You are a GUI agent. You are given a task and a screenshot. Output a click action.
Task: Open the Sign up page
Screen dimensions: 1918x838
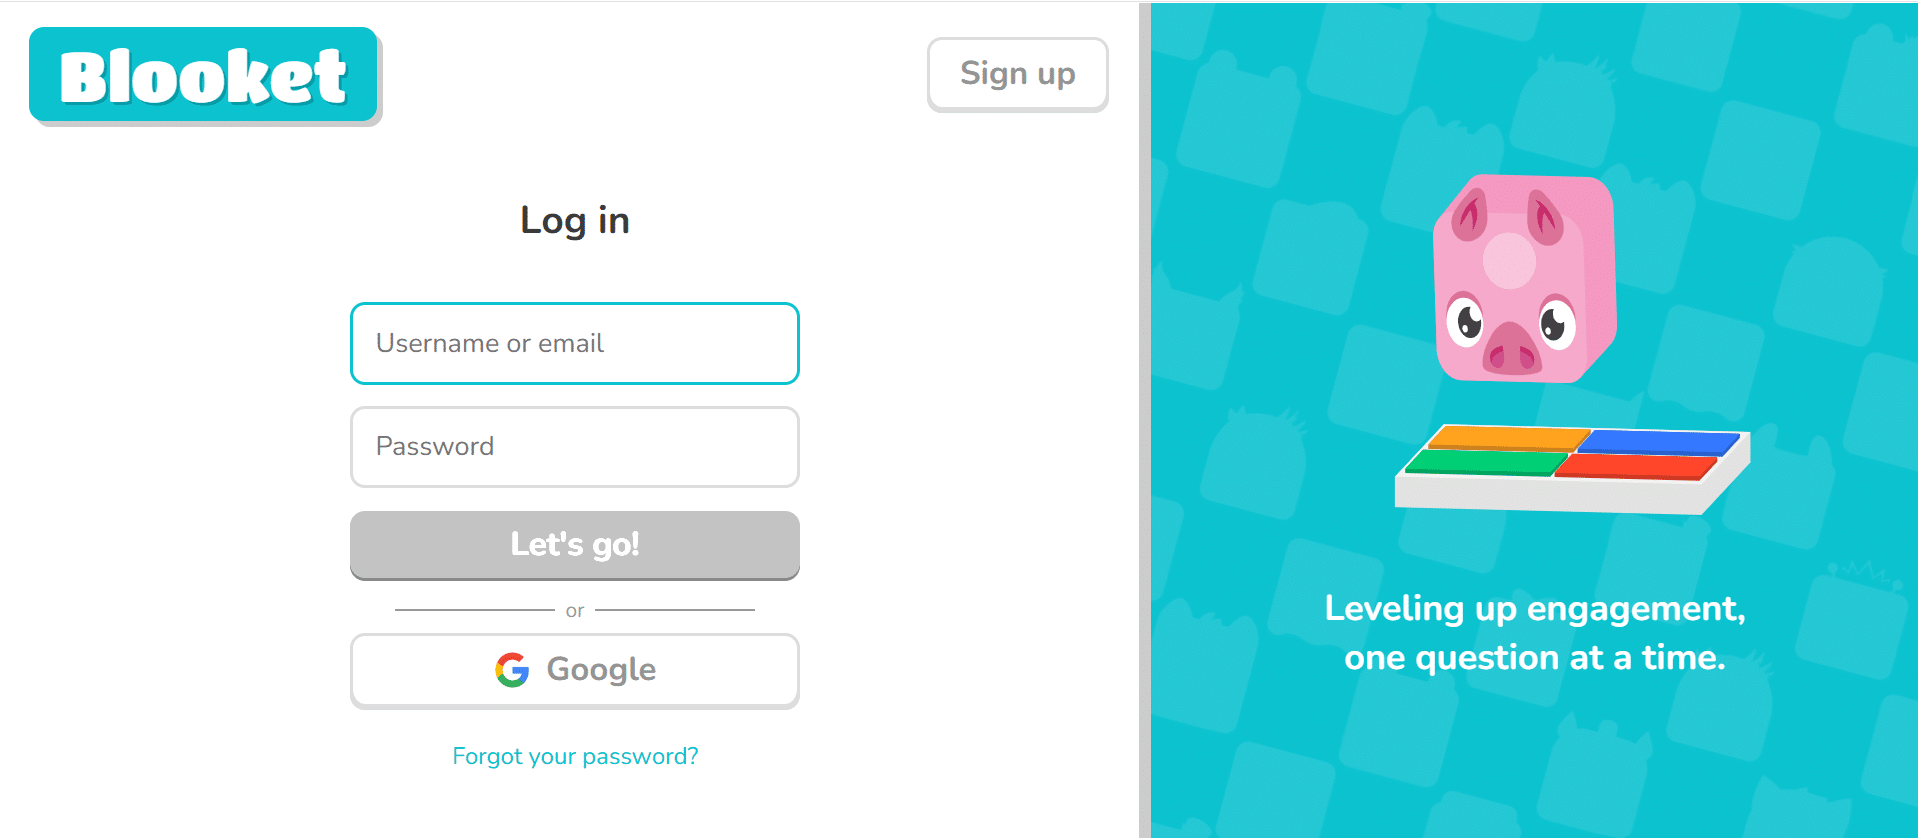coord(1017,74)
